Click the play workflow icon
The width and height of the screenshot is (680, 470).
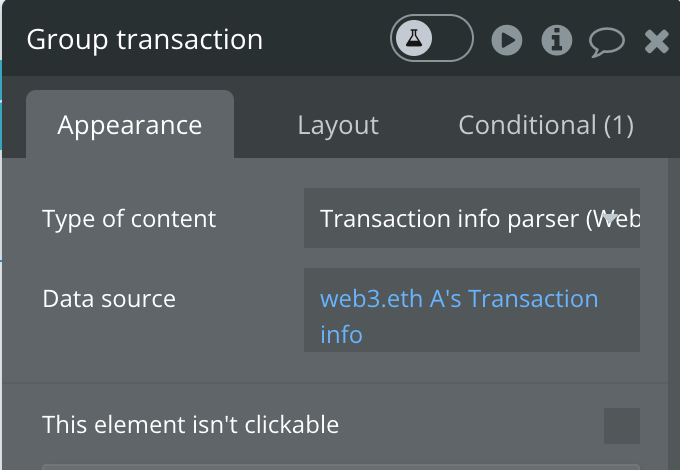[507, 40]
